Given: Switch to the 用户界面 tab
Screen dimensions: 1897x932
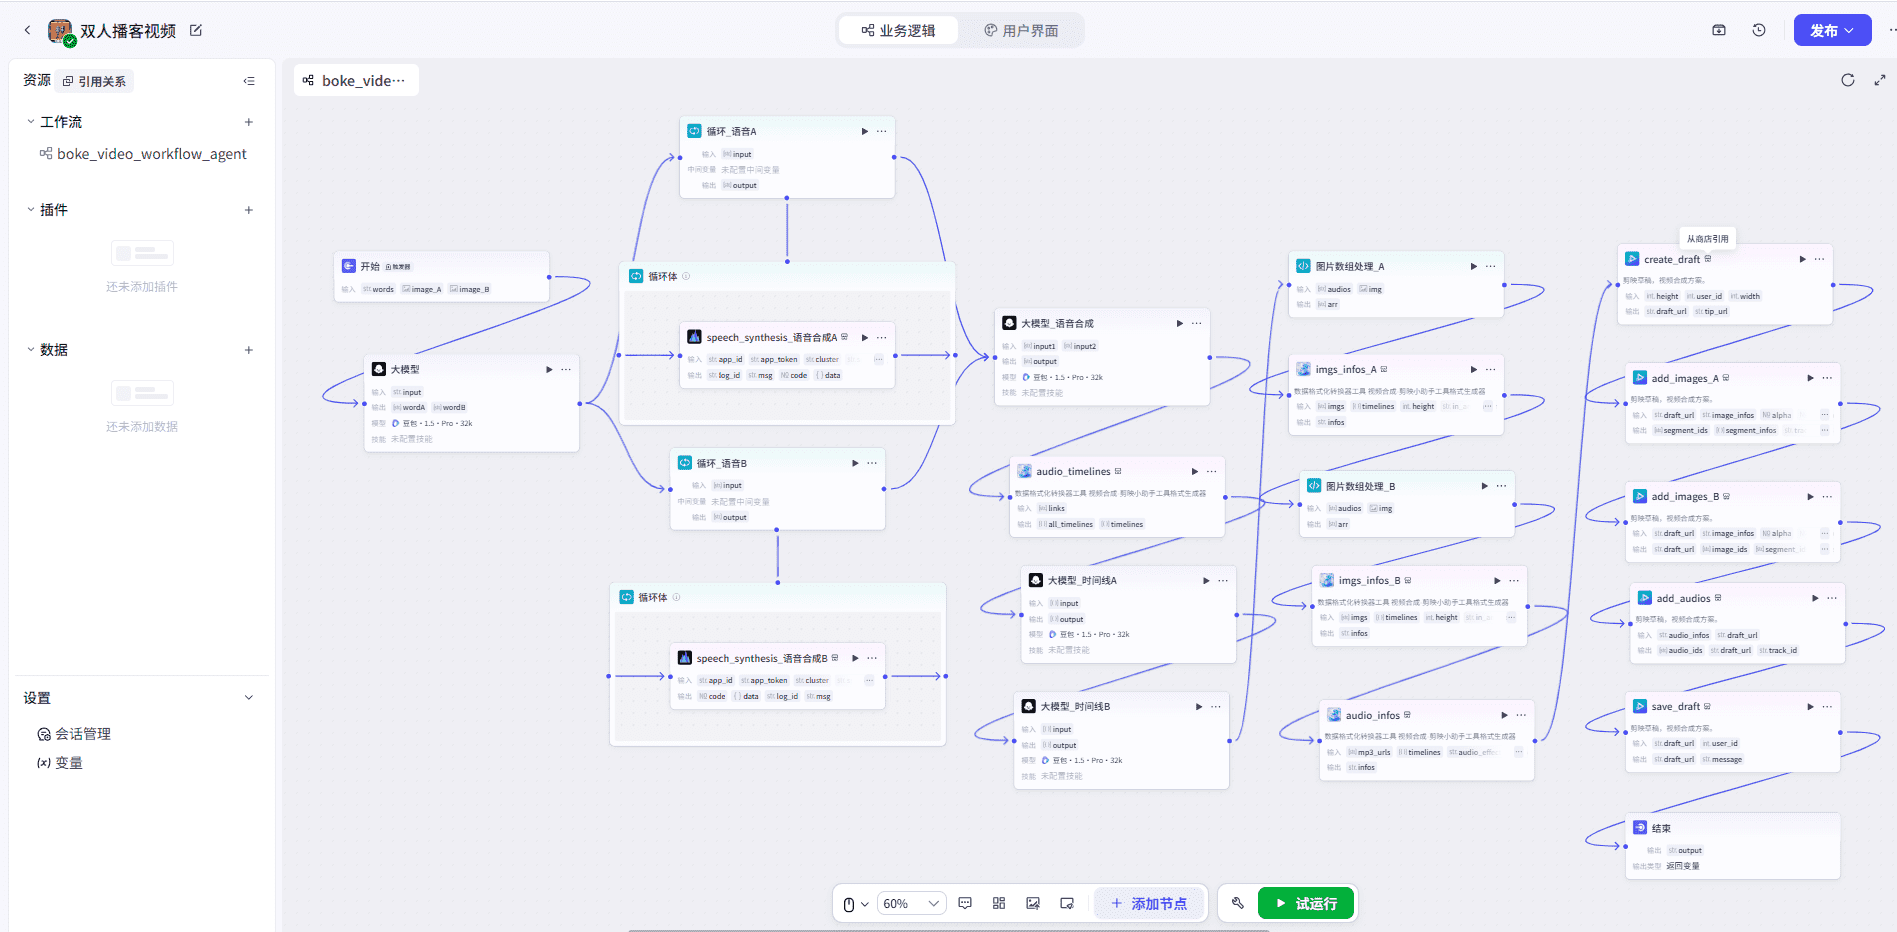Looking at the screenshot, I should (1021, 31).
